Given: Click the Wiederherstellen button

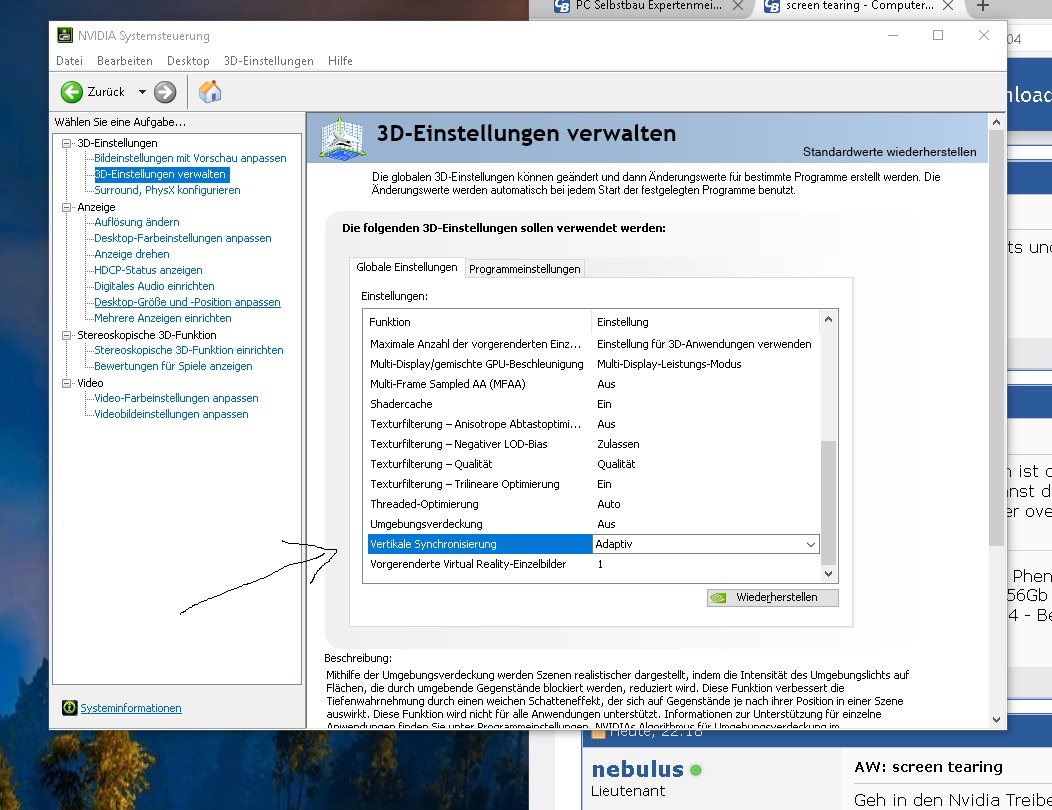Looking at the screenshot, I should click(x=772, y=597).
